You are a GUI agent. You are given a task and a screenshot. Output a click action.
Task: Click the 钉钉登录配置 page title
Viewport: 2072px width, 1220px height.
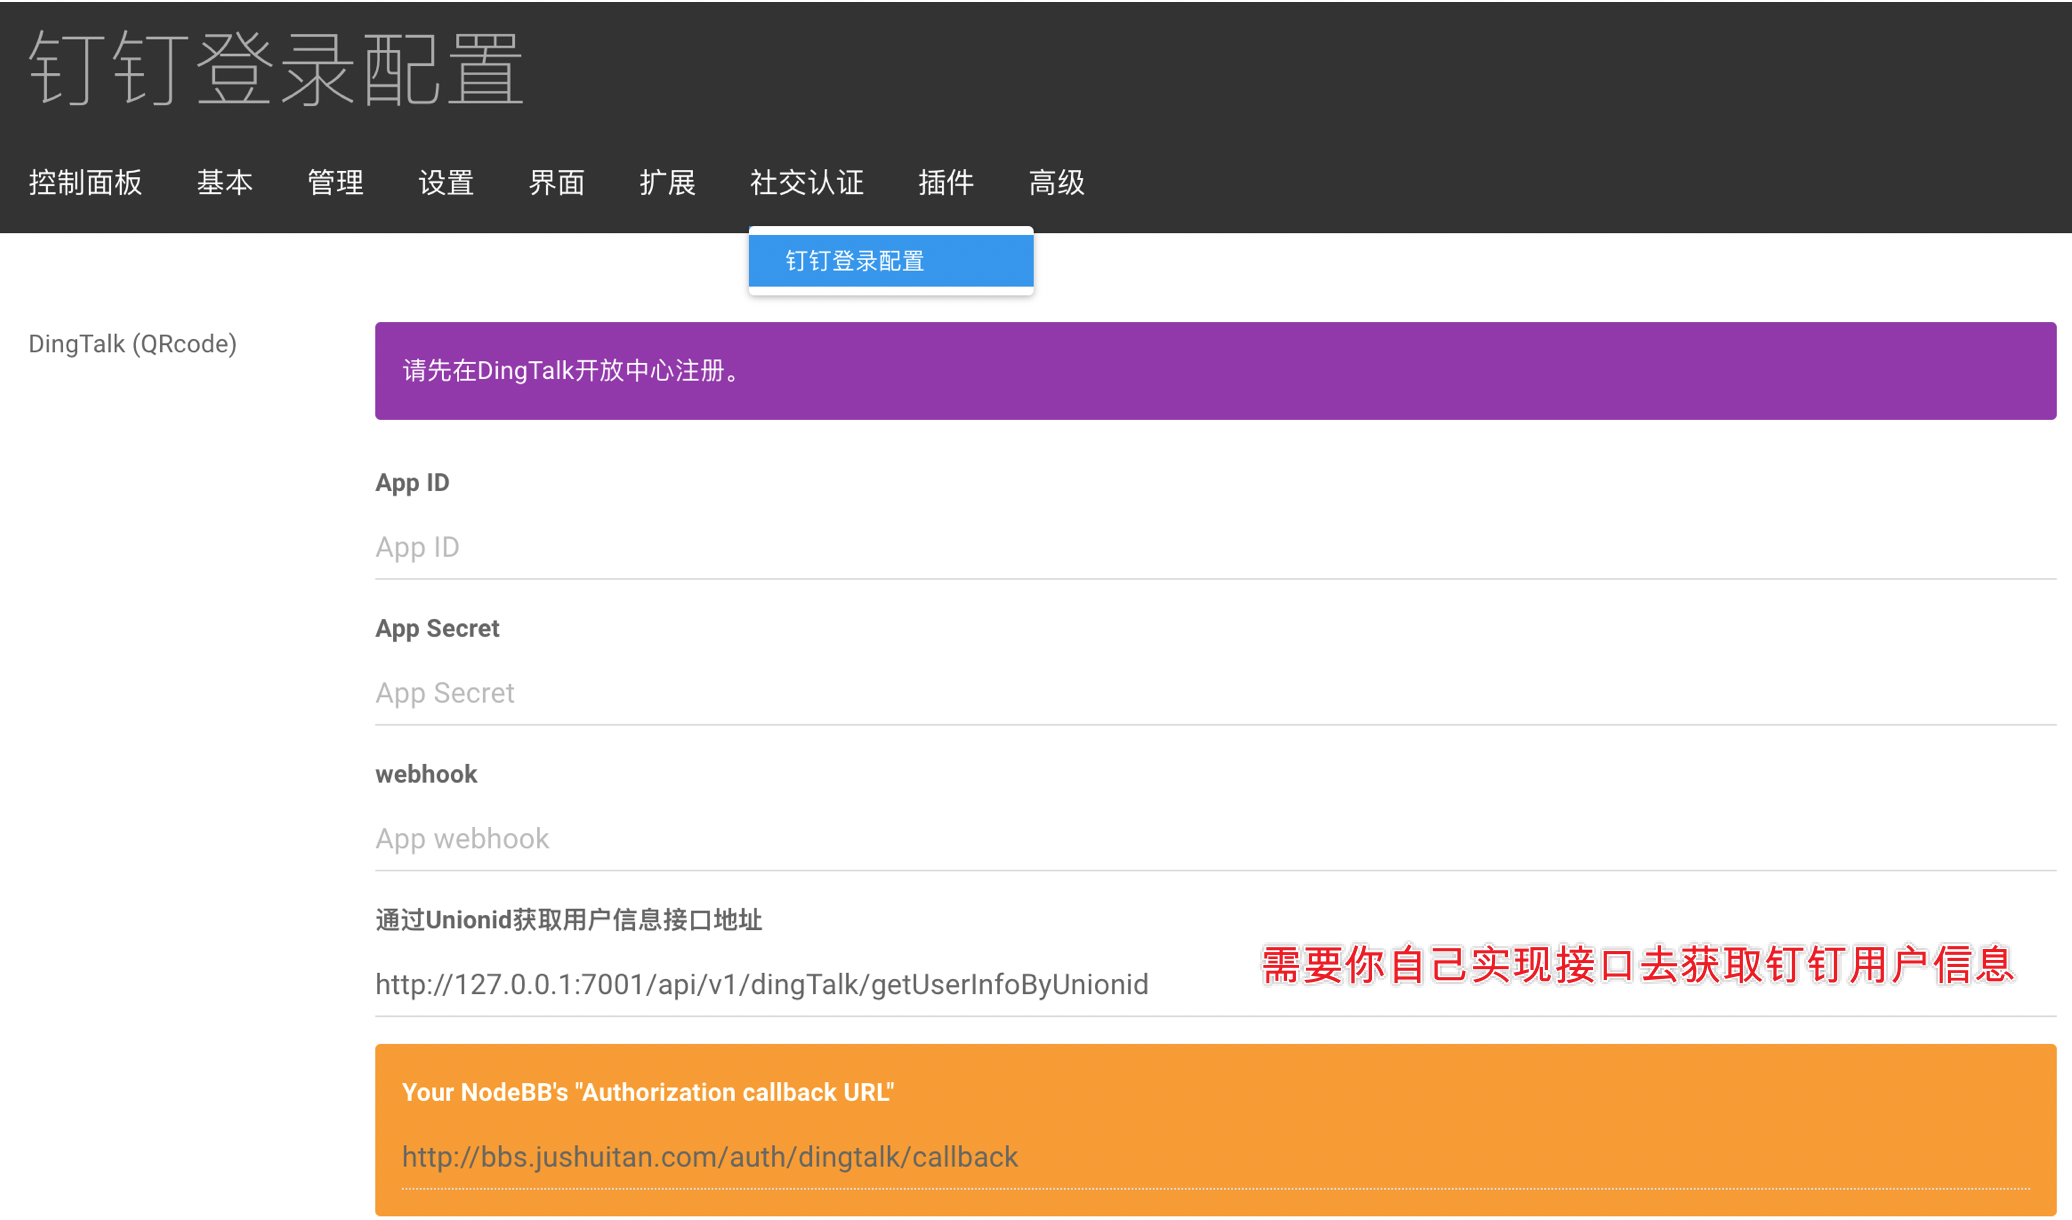click(x=276, y=69)
